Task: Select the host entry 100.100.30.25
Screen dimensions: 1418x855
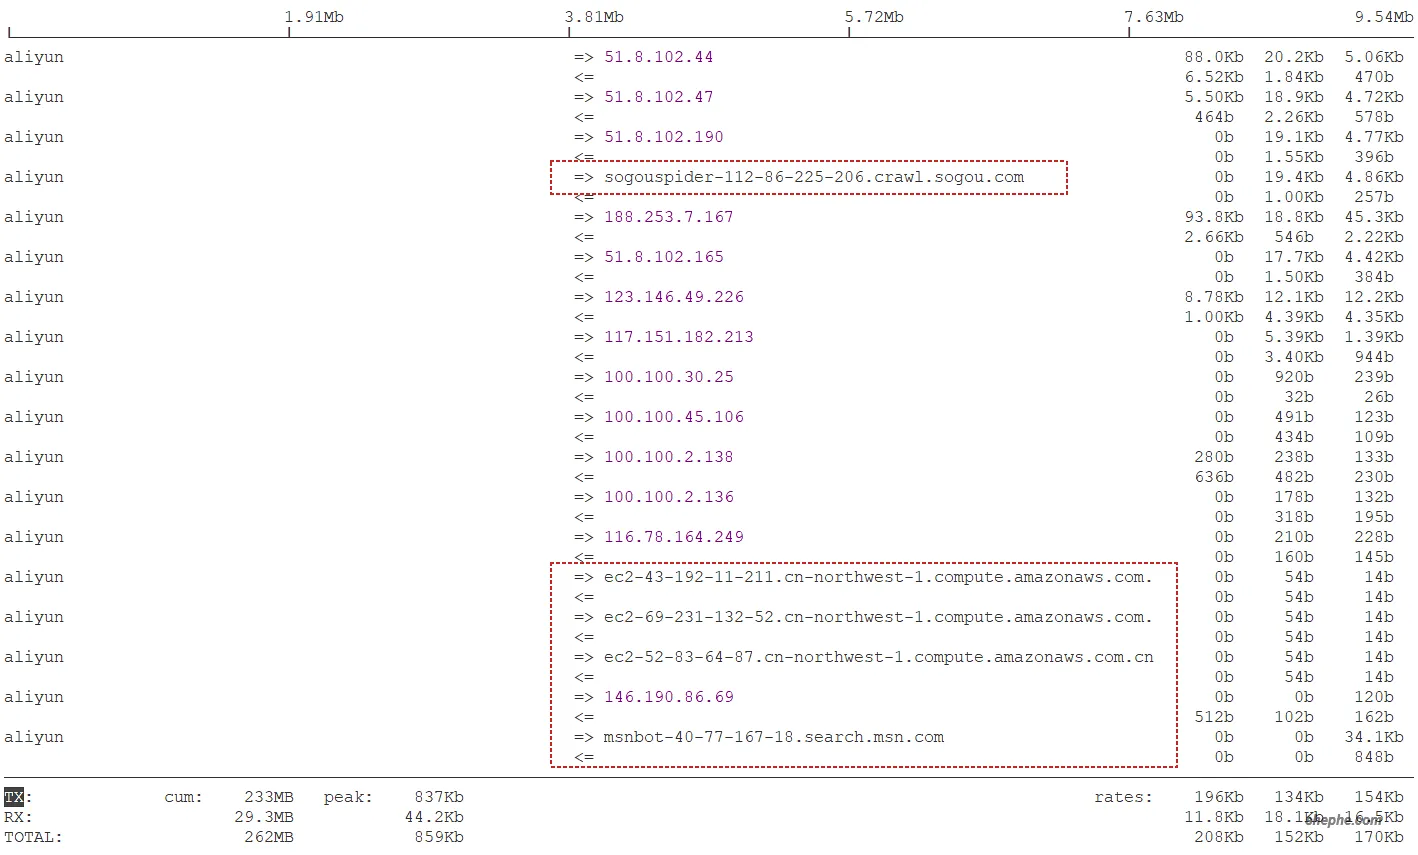Action: click(x=668, y=377)
